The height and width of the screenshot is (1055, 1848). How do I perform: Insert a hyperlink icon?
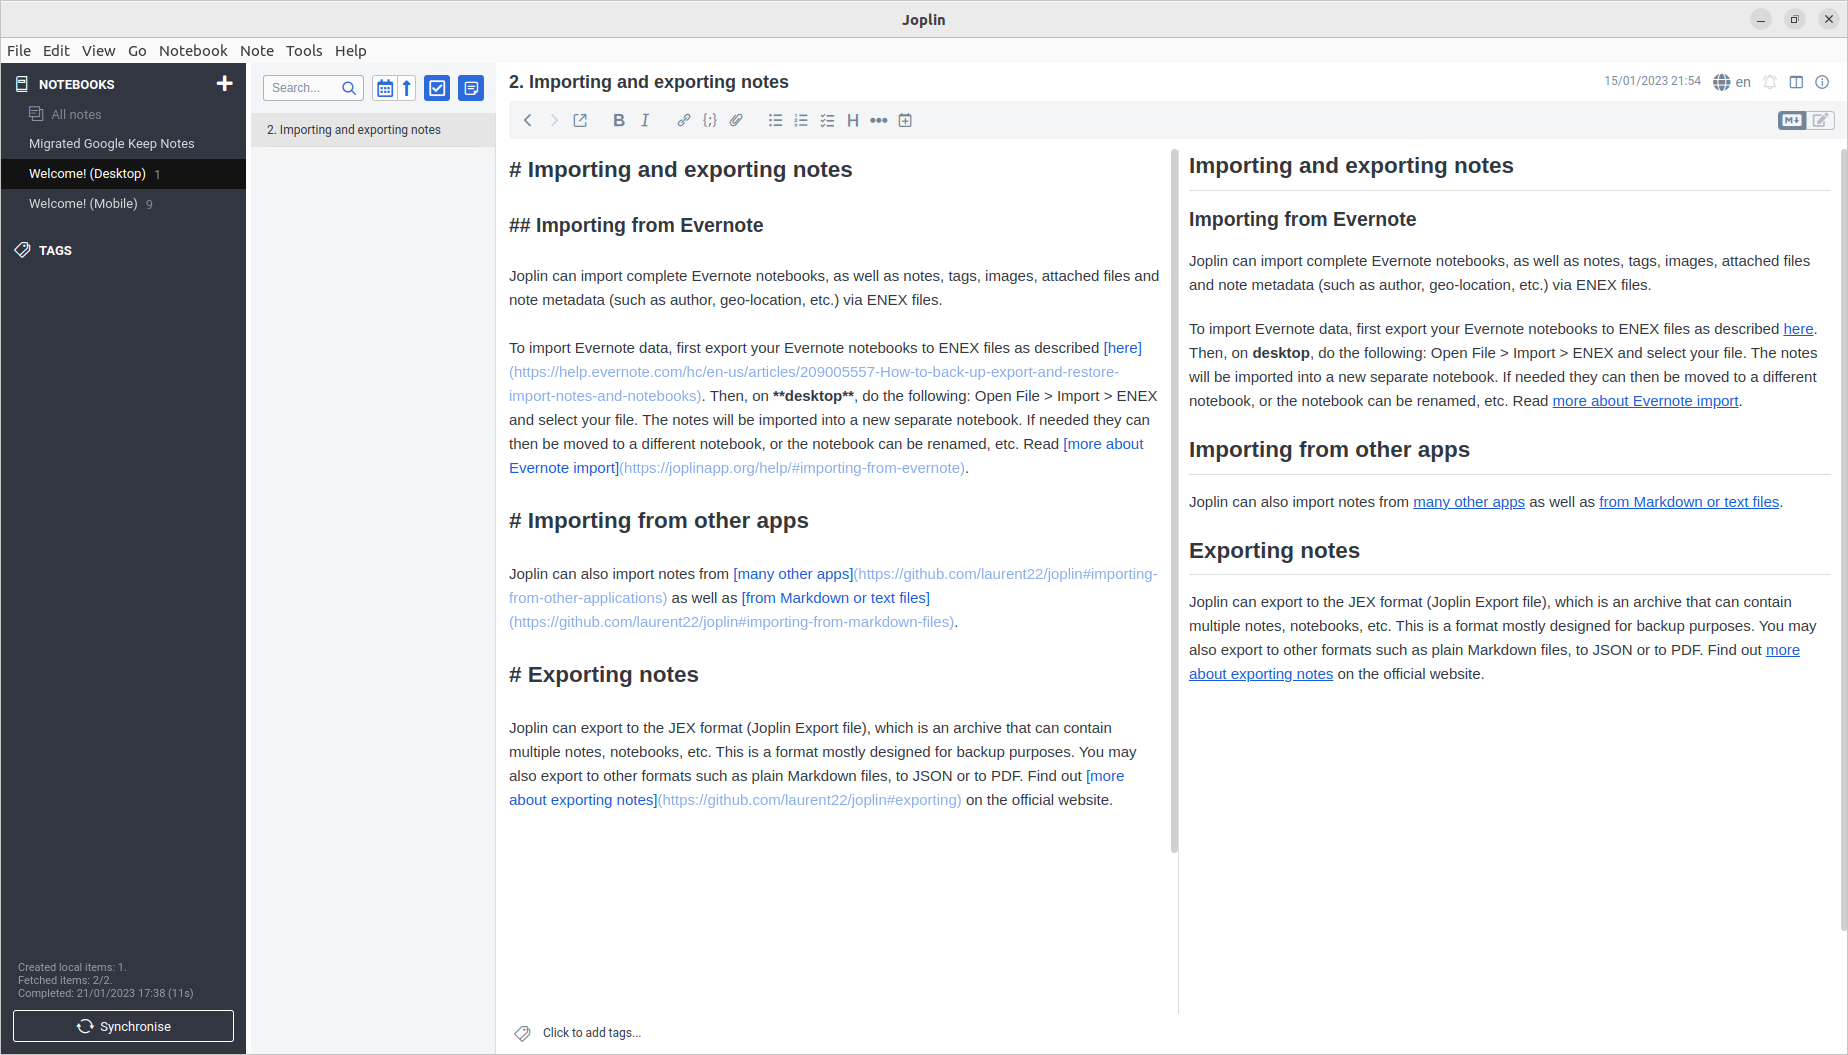click(684, 120)
